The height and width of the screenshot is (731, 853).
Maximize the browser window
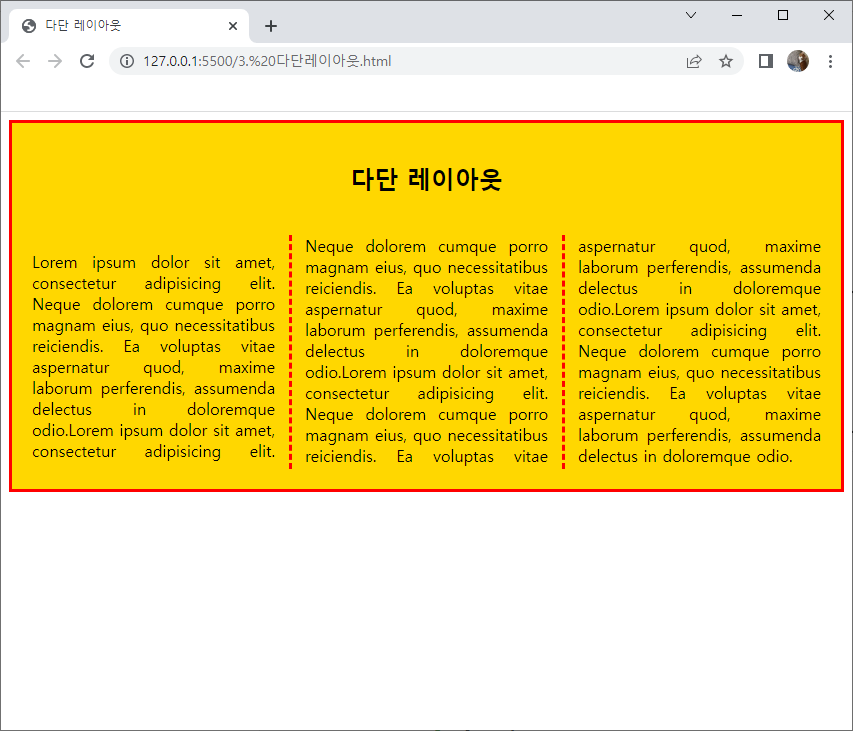(x=783, y=15)
